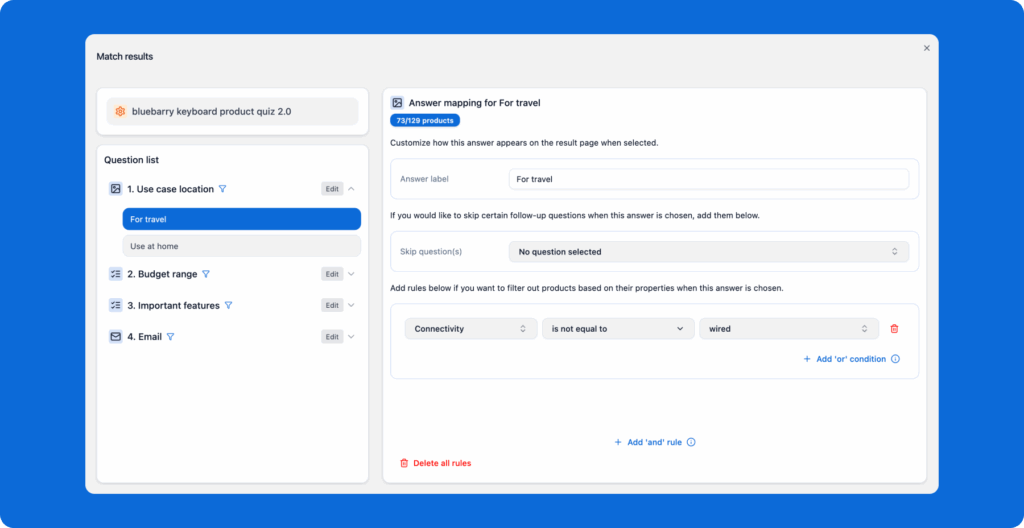
Task: Open the Connectivity property dropdown
Action: pyautogui.click(x=470, y=329)
